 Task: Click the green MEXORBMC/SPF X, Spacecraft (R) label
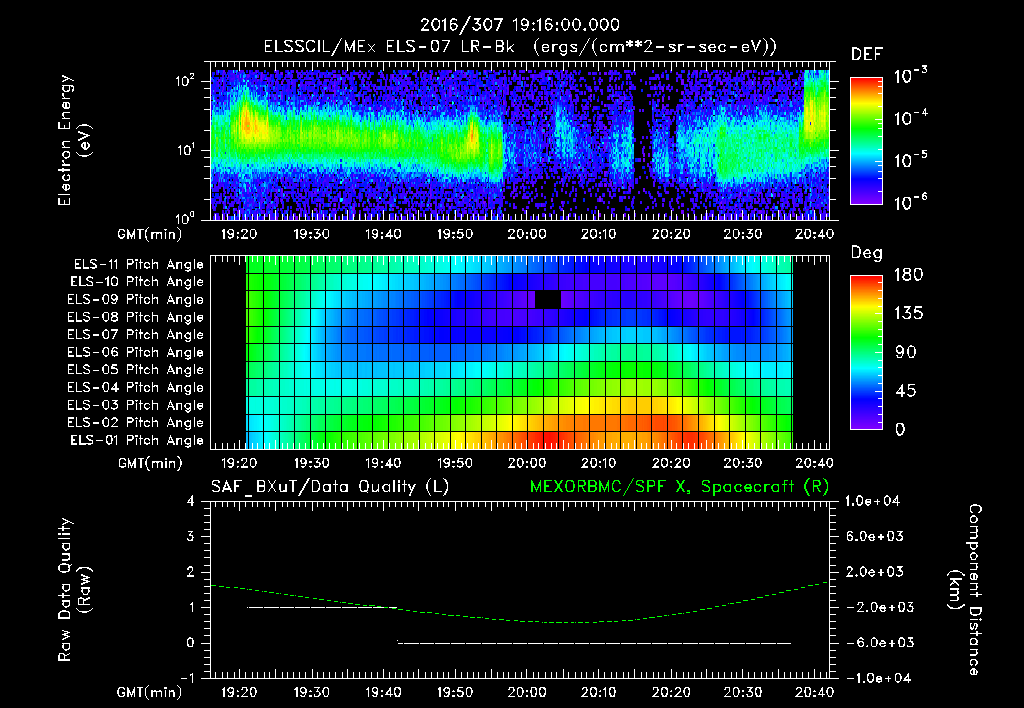point(679,487)
